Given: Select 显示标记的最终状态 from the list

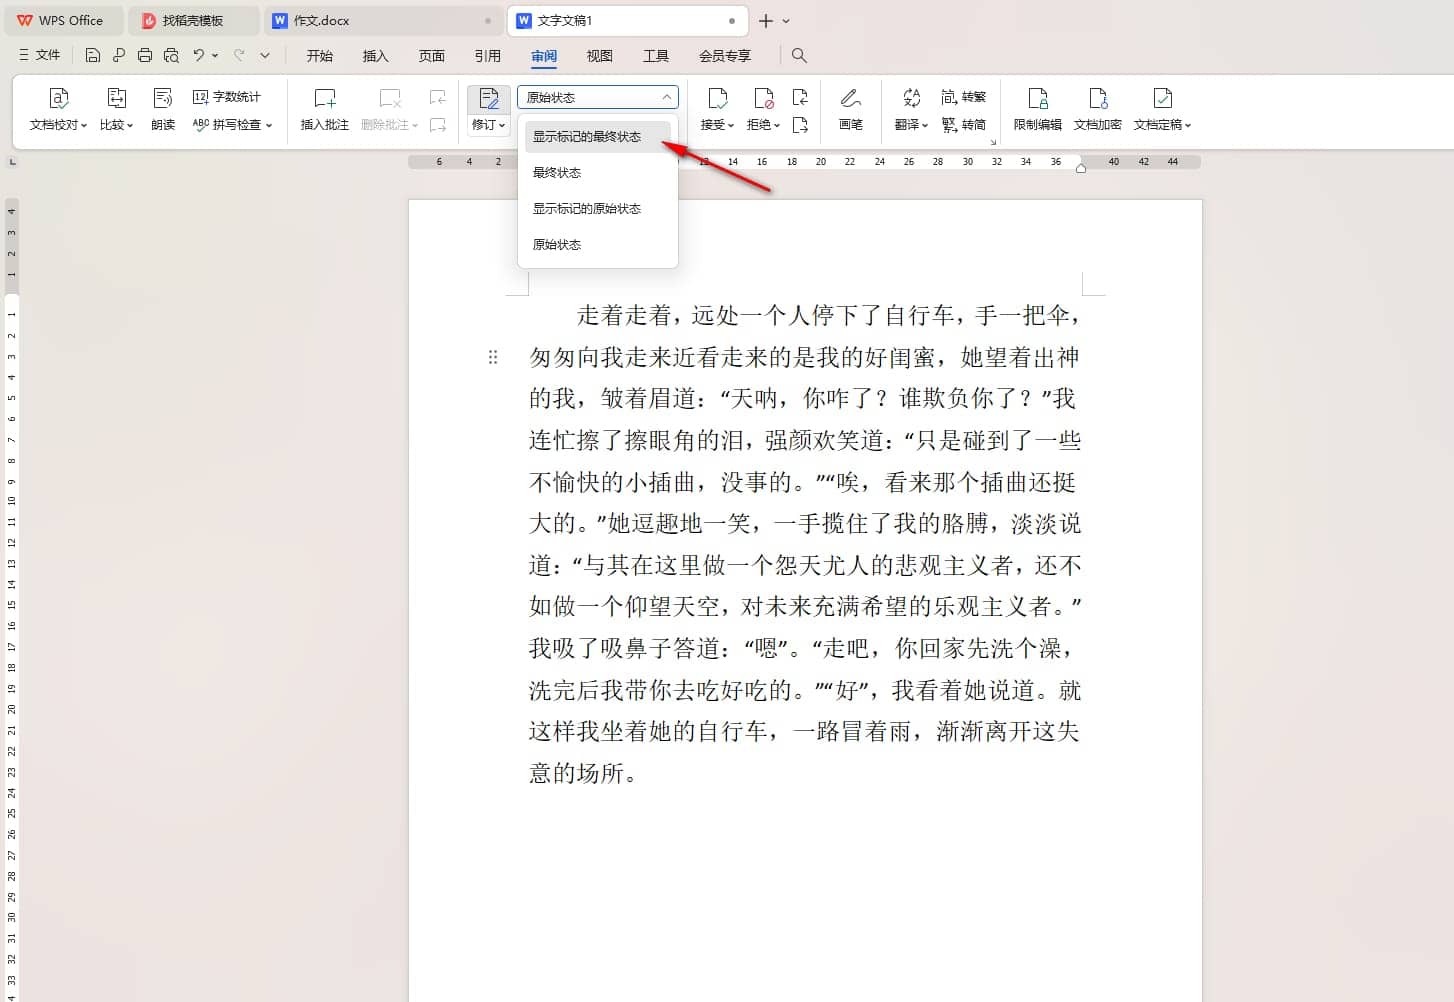Looking at the screenshot, I should pos(598,137).
